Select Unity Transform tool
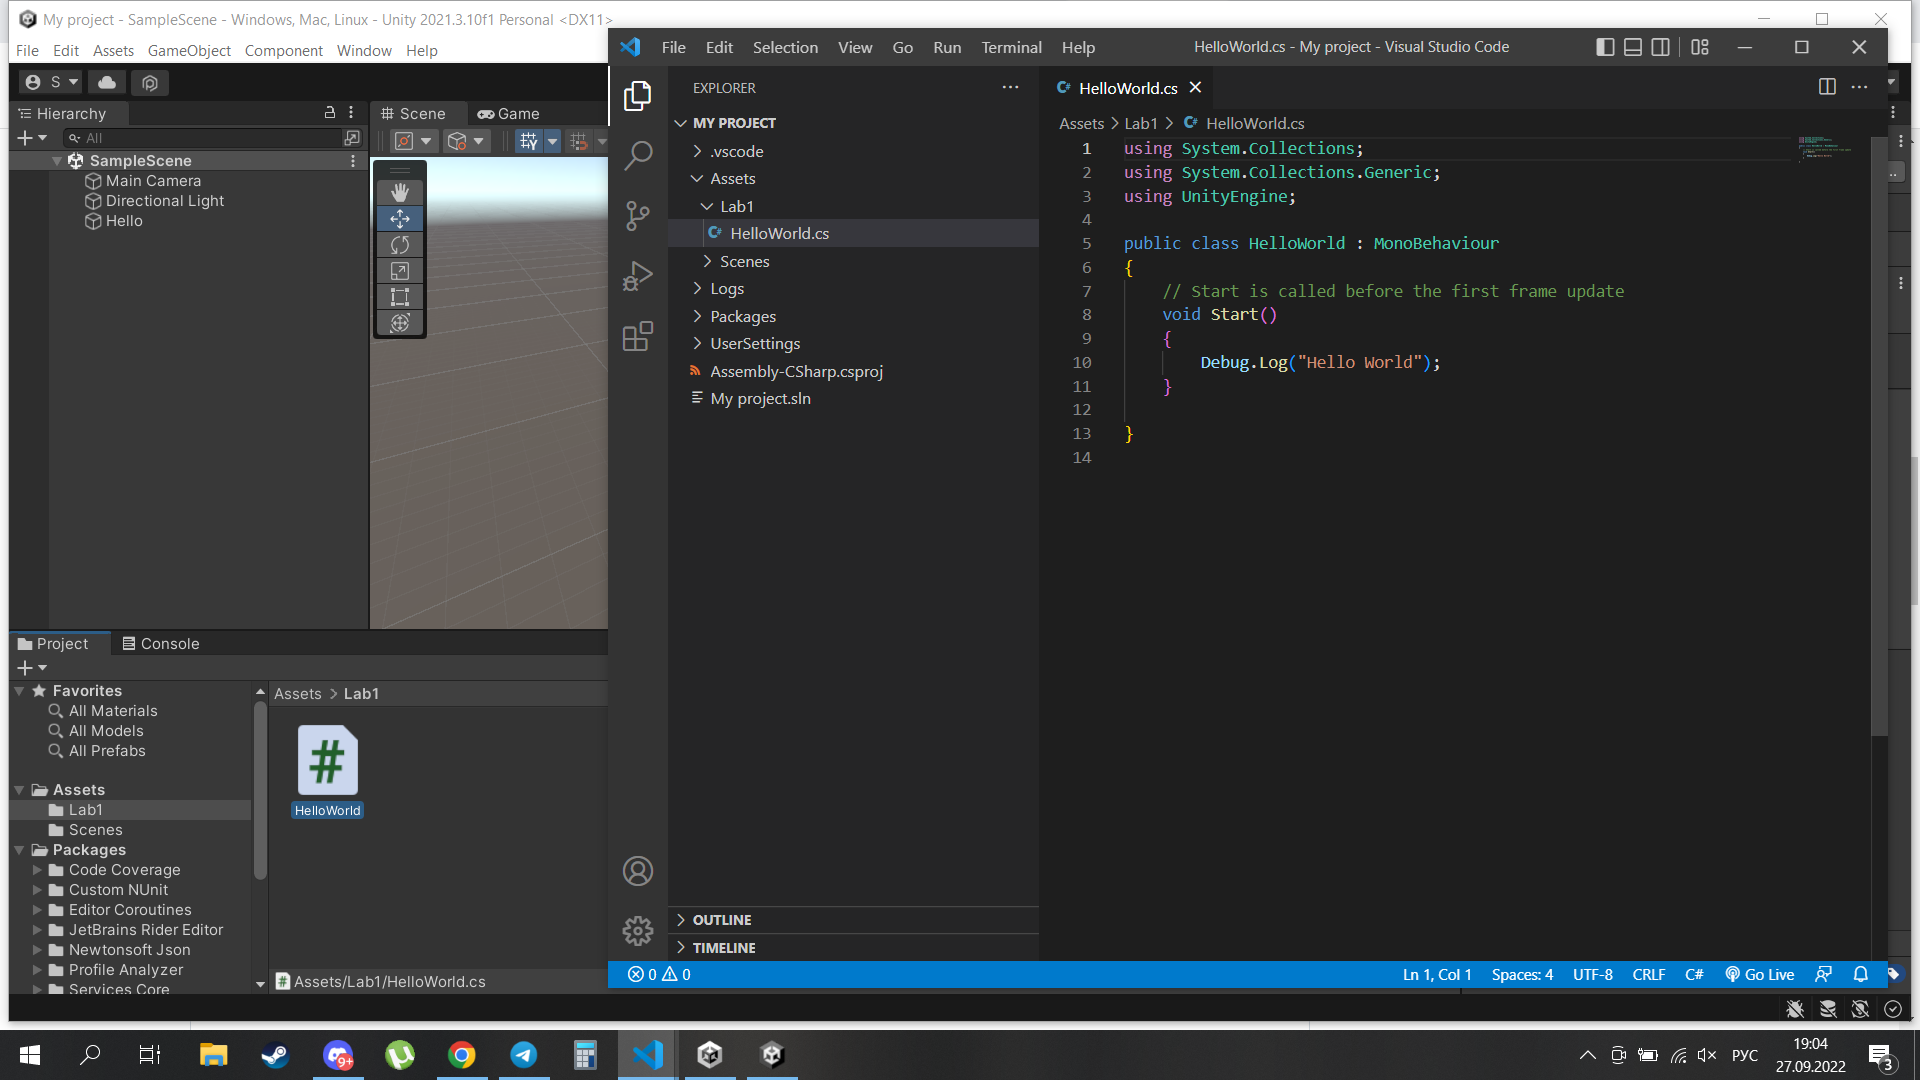The image size is (1920, 1080). pyautogui.click(x=400, y=323)
